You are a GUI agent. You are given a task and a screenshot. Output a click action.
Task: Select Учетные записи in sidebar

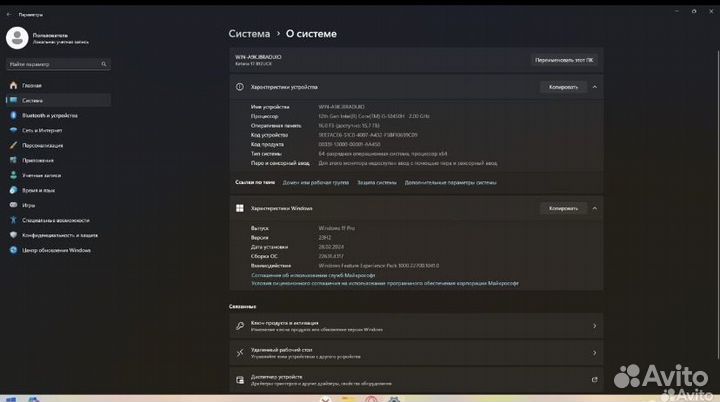point(42,175)
